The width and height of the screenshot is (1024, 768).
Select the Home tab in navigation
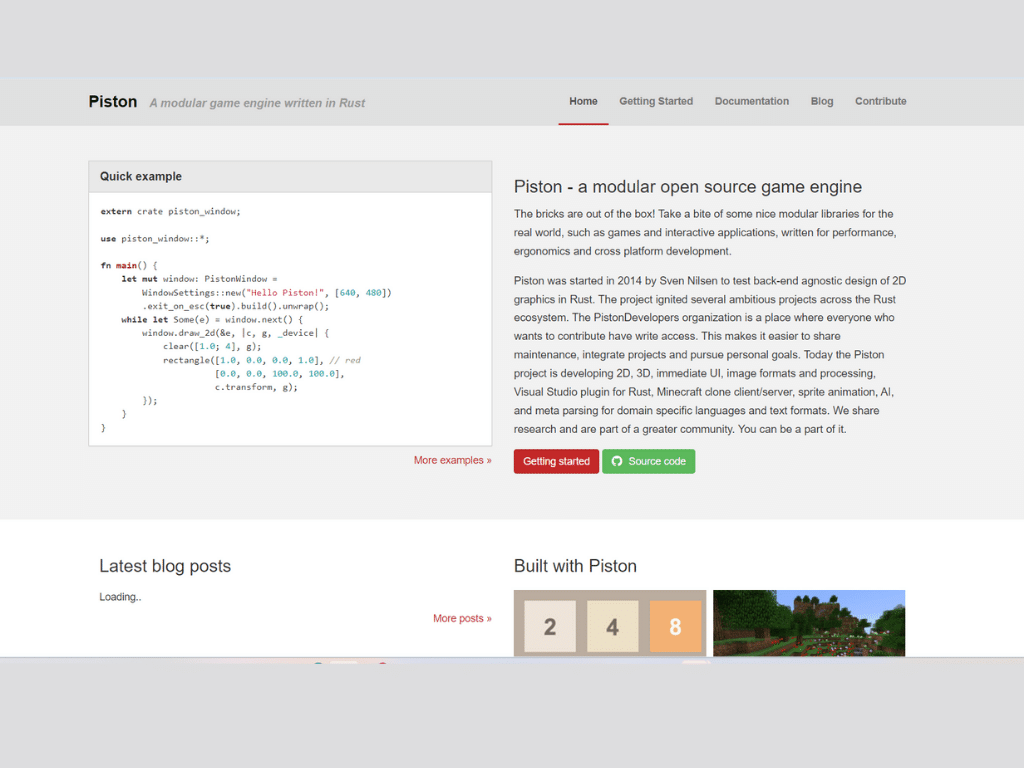(583, 101)
